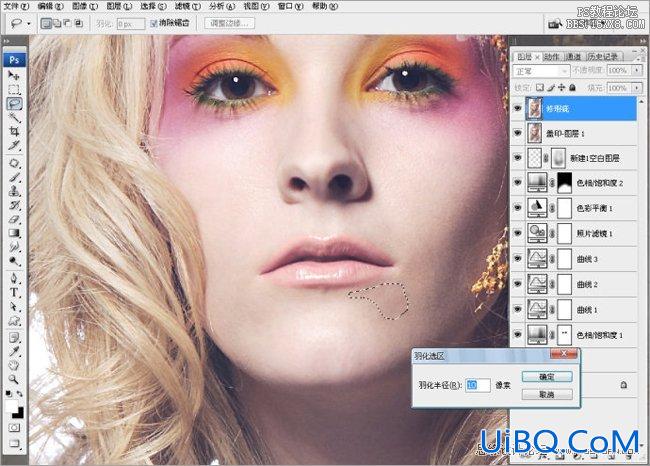This screenshot has width=650, height=466.
Task: Choose Intersect with selection mode
Action: (x=78, y=23)
